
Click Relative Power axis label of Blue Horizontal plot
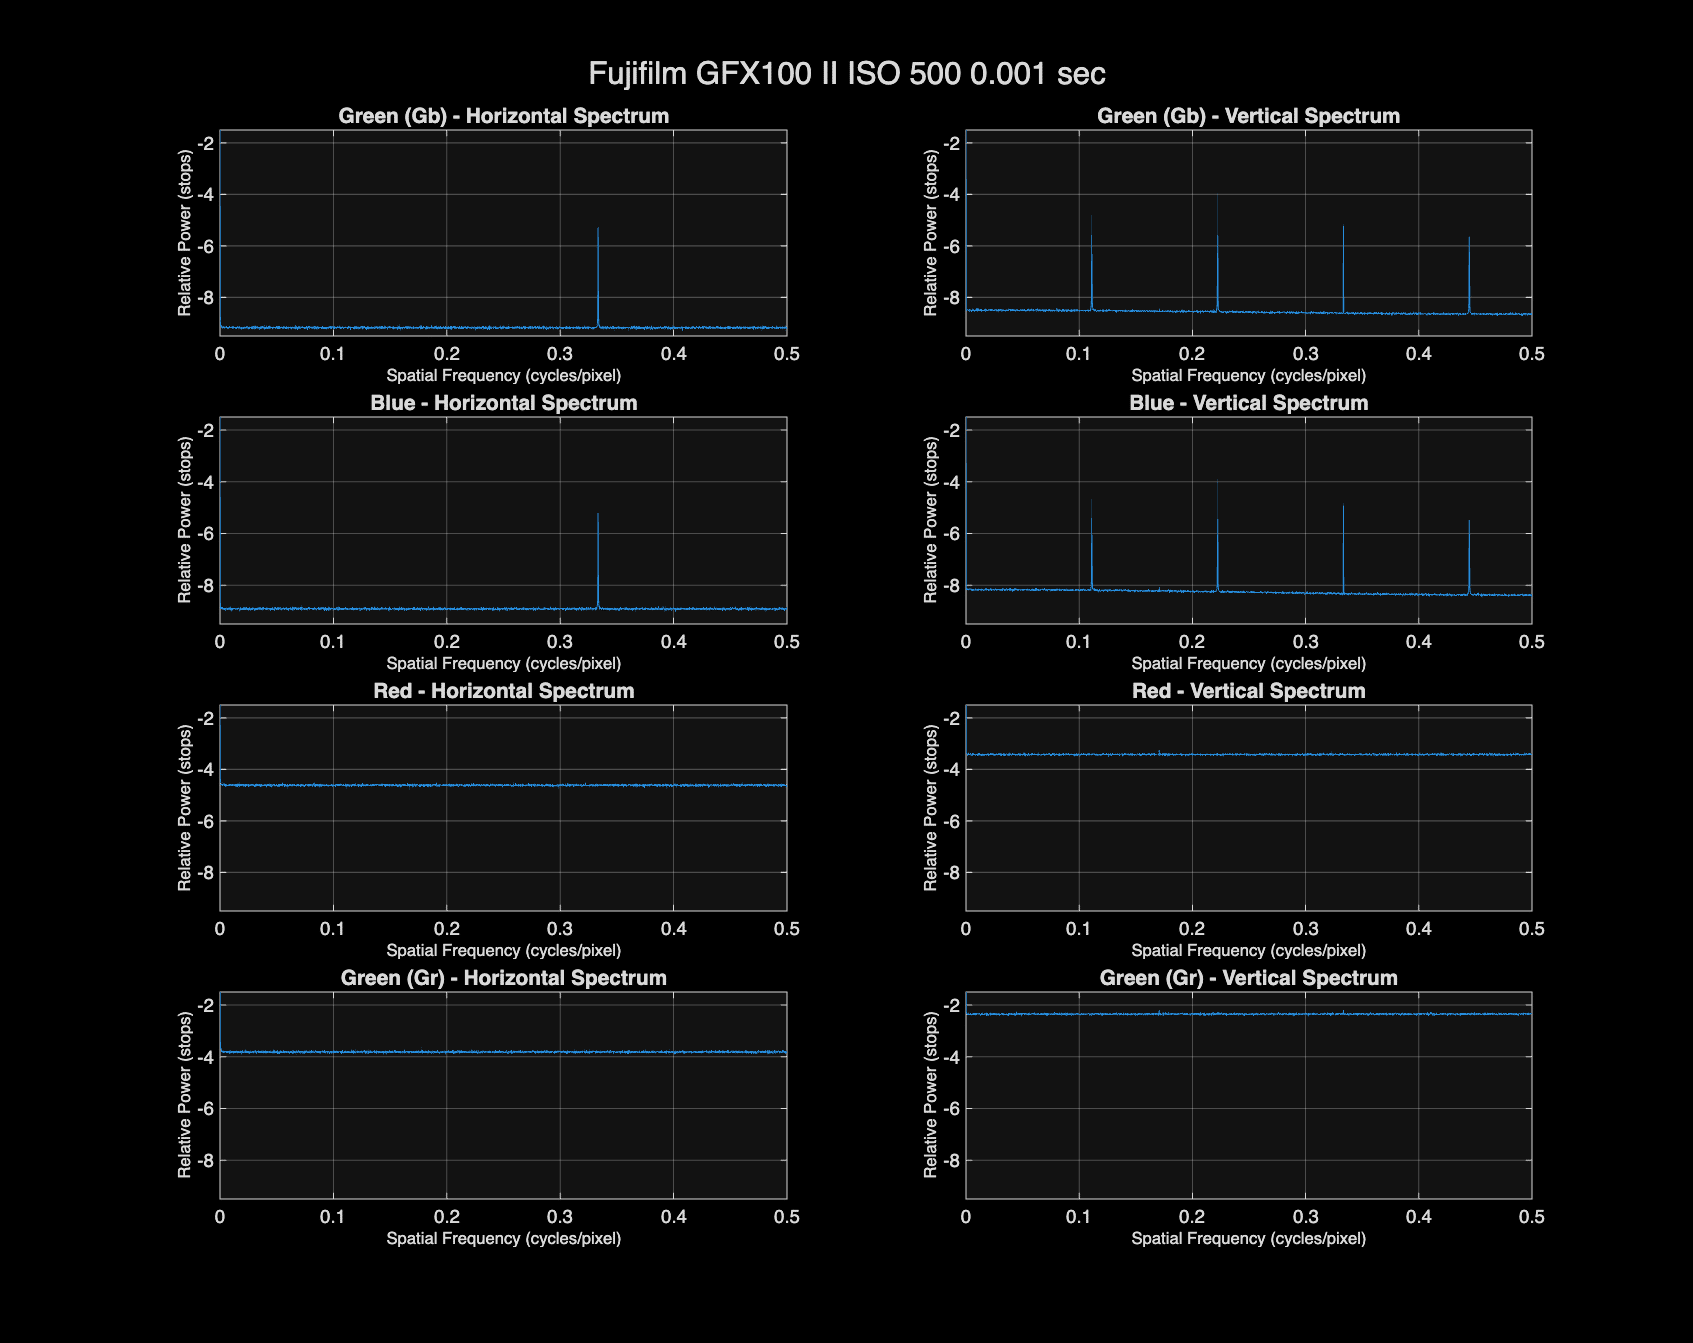185,520
